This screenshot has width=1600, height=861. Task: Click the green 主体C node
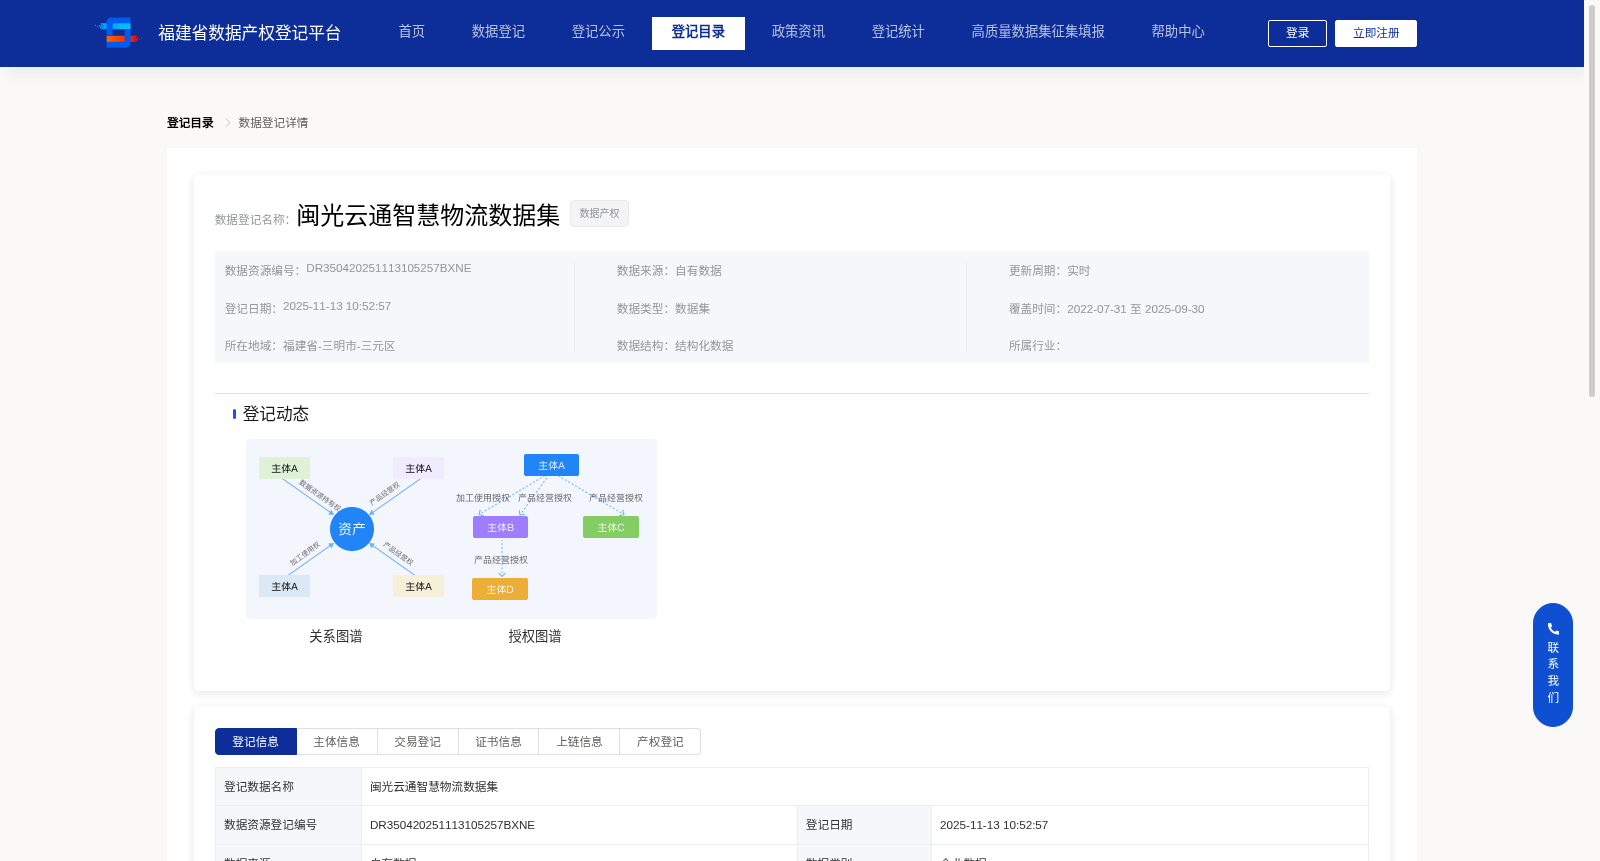tap(611, 527)
